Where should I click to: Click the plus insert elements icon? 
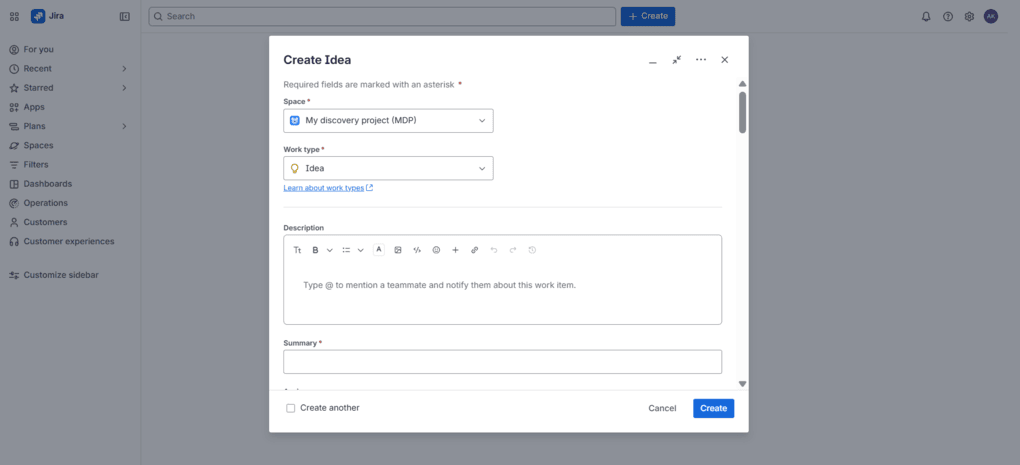[455, 250]
